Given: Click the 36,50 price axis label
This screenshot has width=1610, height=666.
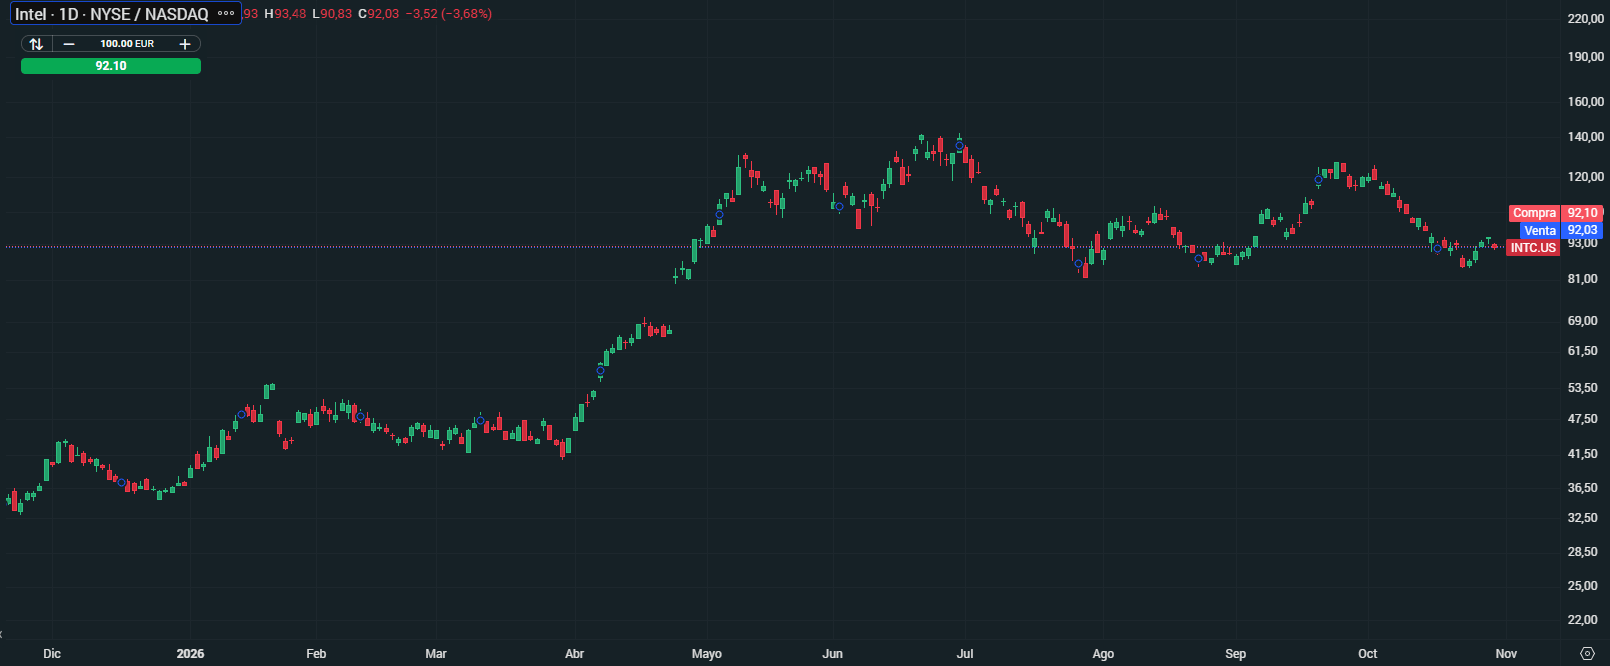Looking at the screenshot, I should [1583, 488].
